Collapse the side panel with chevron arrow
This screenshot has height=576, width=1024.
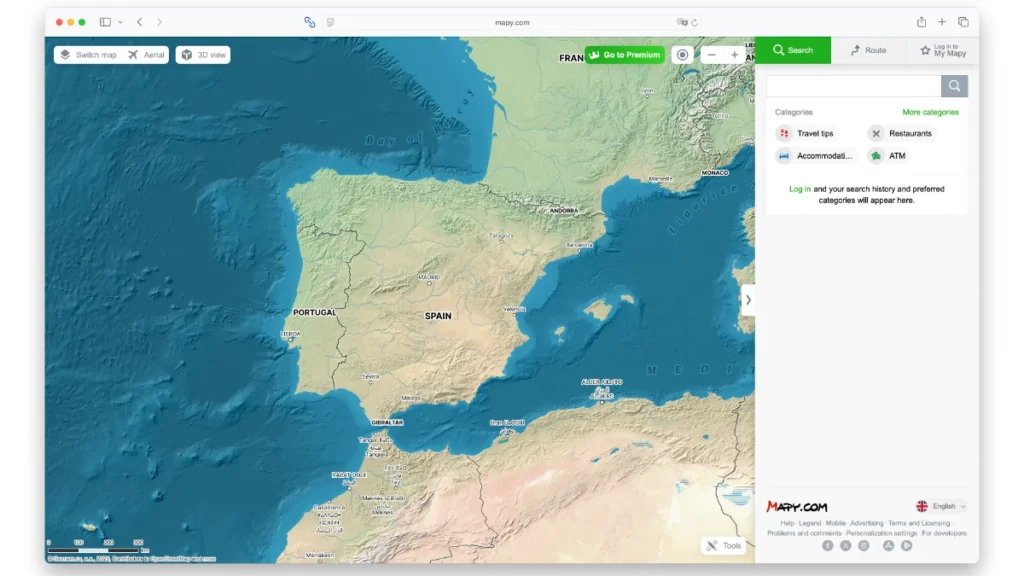click(748, 299)
